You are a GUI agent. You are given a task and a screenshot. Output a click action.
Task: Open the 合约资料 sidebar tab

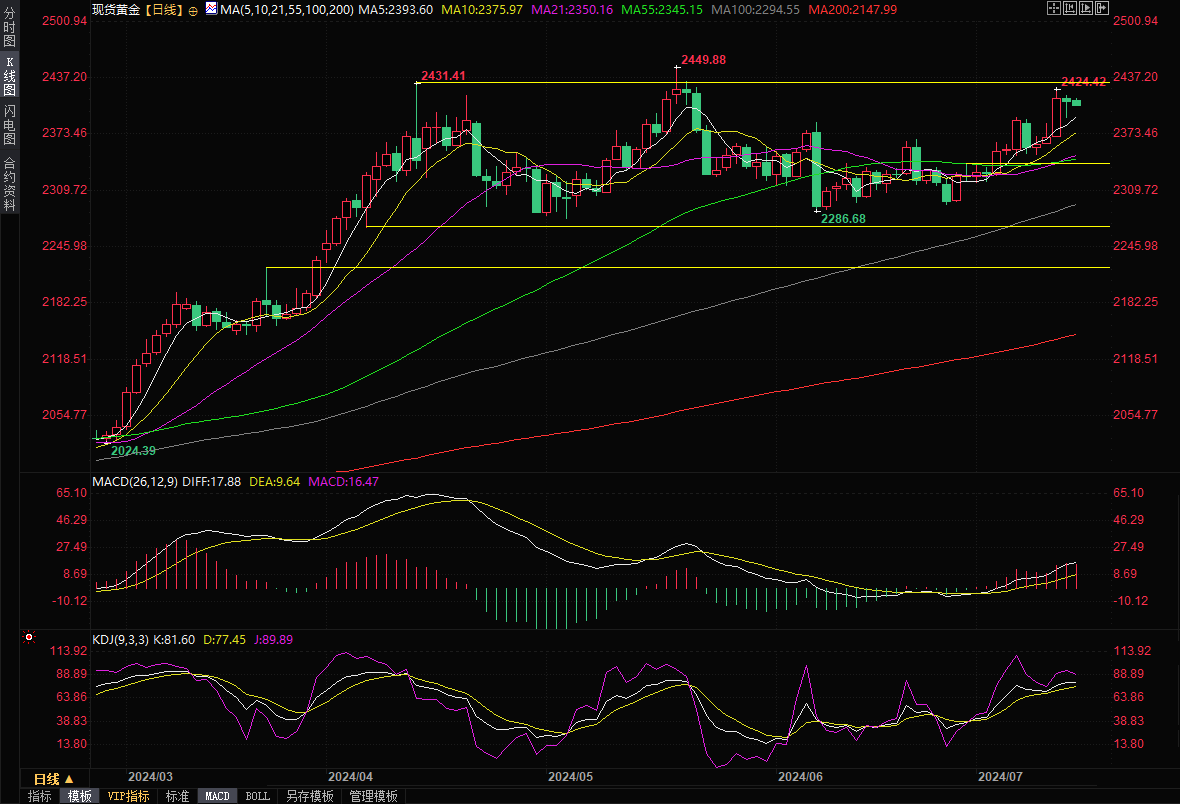9,183
